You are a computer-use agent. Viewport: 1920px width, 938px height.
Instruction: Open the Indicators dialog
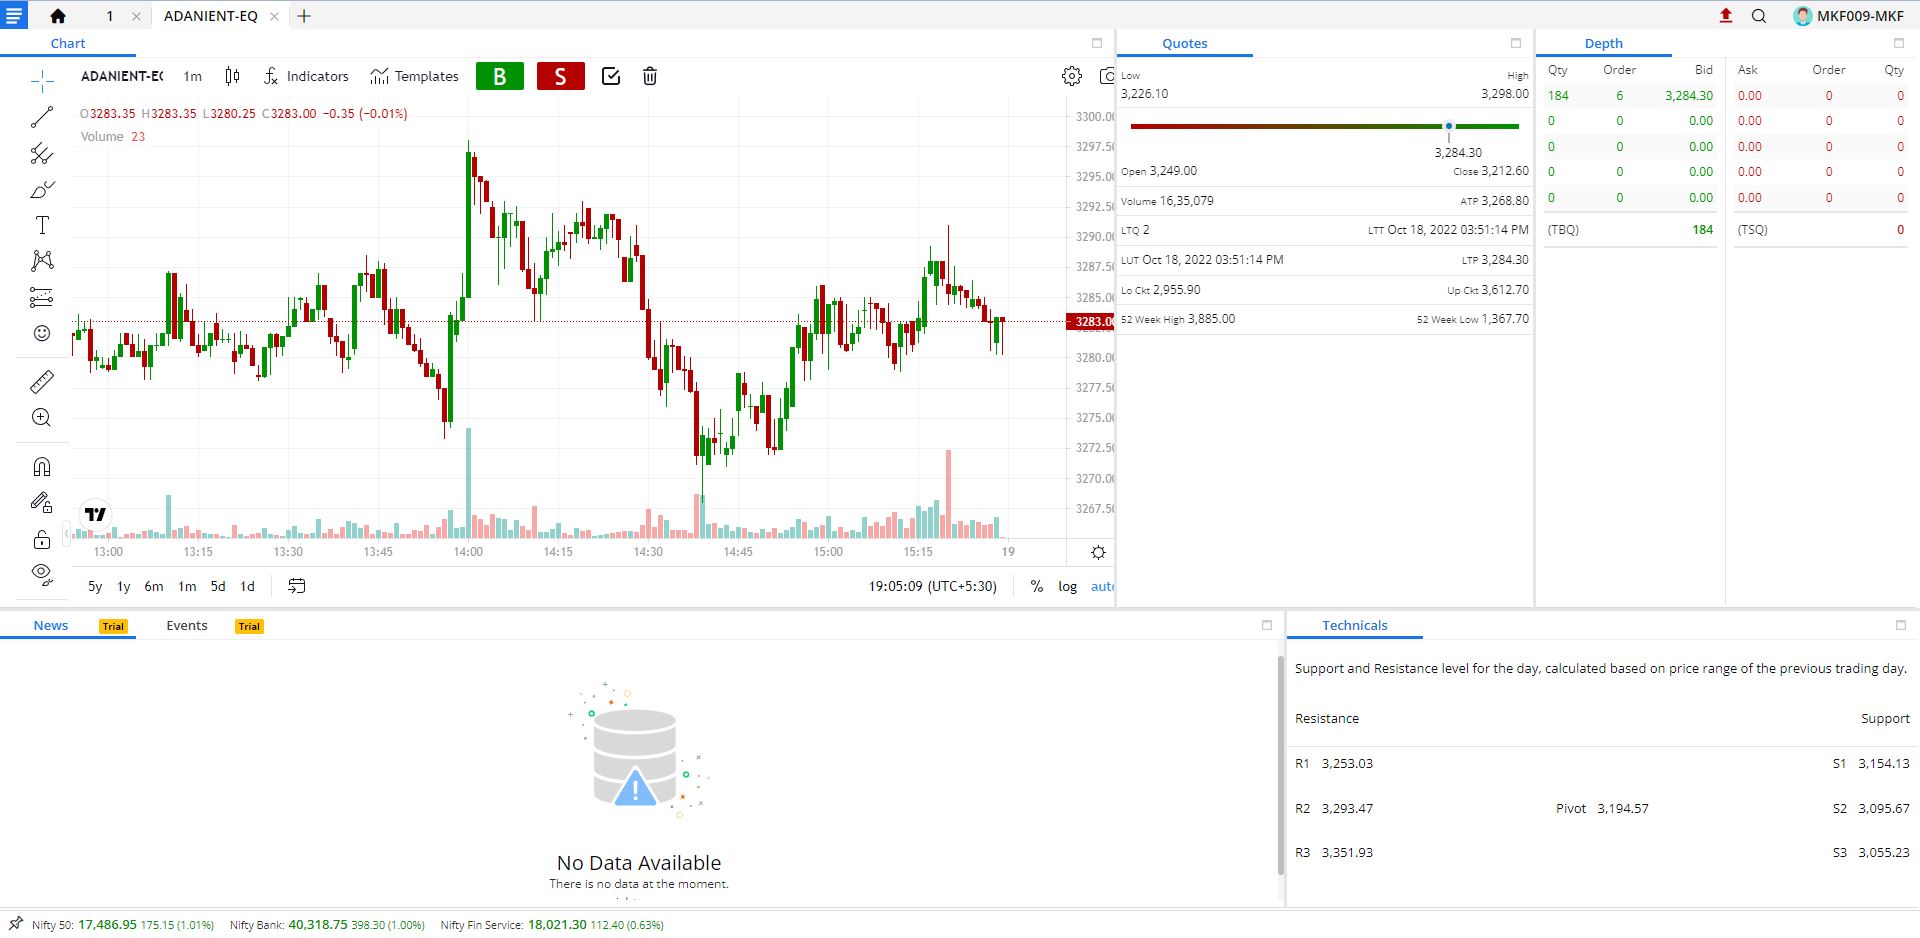306,76
